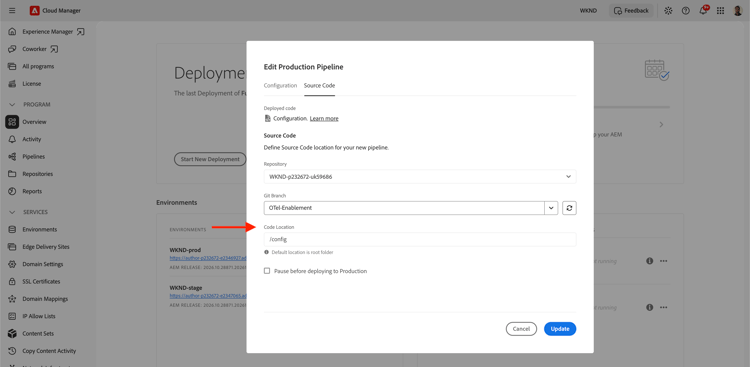The height and width of the screenshot is (367, 750).
Task: Open the Git Branch dropdown arrow
Action: point(551,208)
